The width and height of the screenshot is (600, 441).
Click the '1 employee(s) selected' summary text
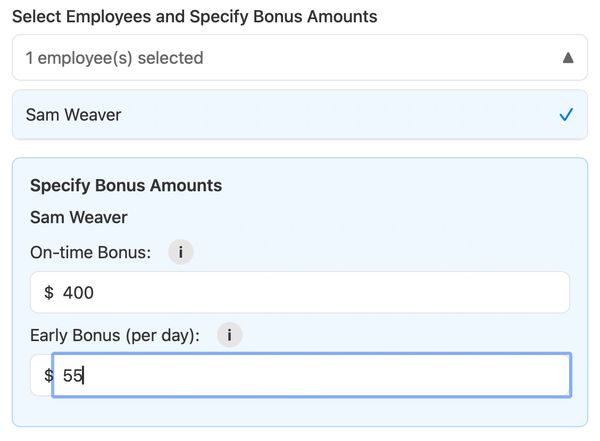(114, 58)
